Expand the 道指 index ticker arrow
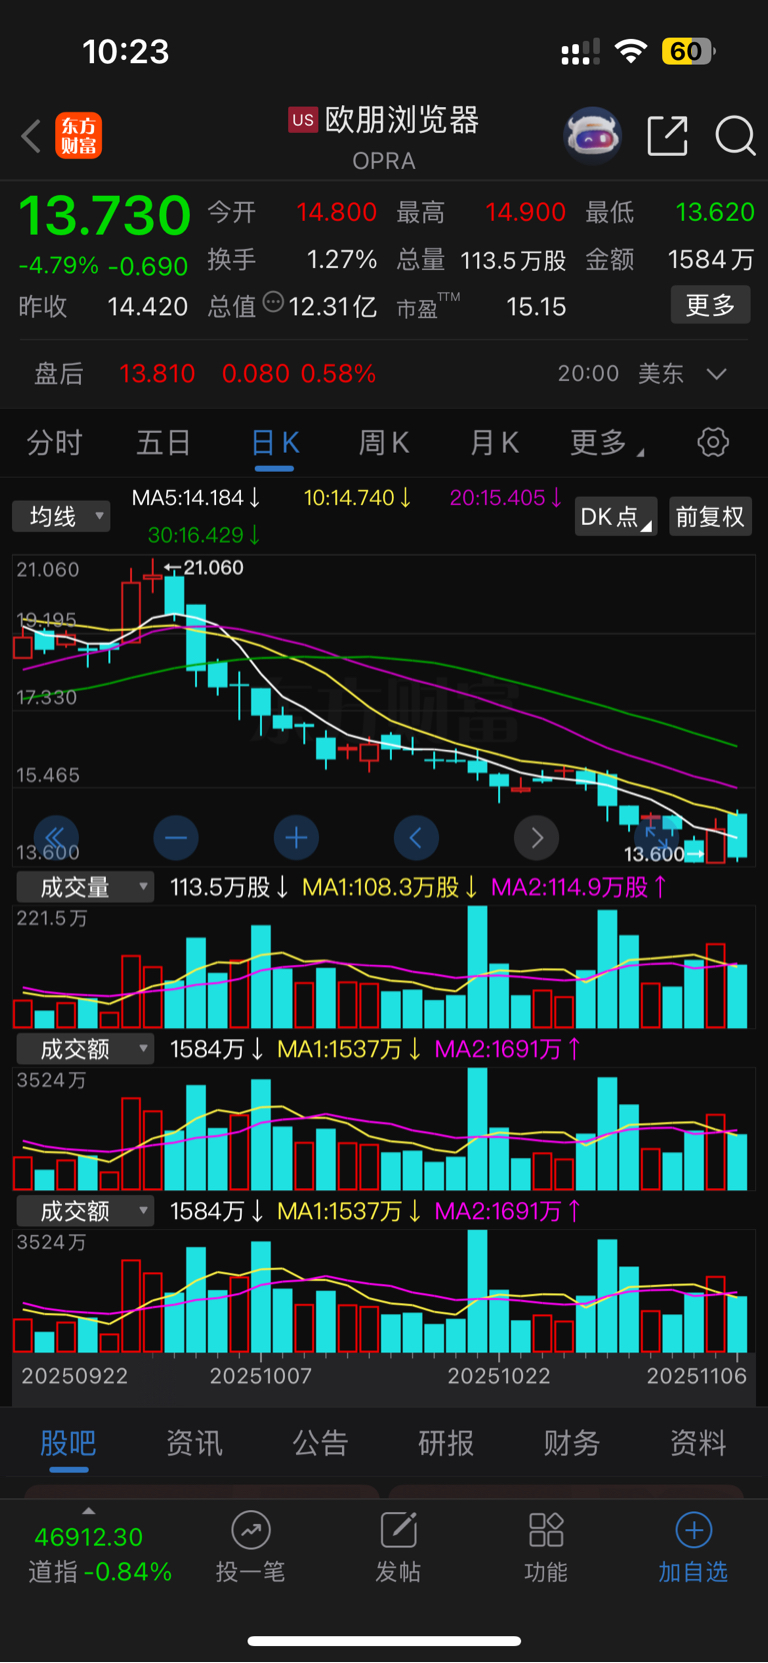Viewport: 768px width, 1663px height. [88, 1511]
